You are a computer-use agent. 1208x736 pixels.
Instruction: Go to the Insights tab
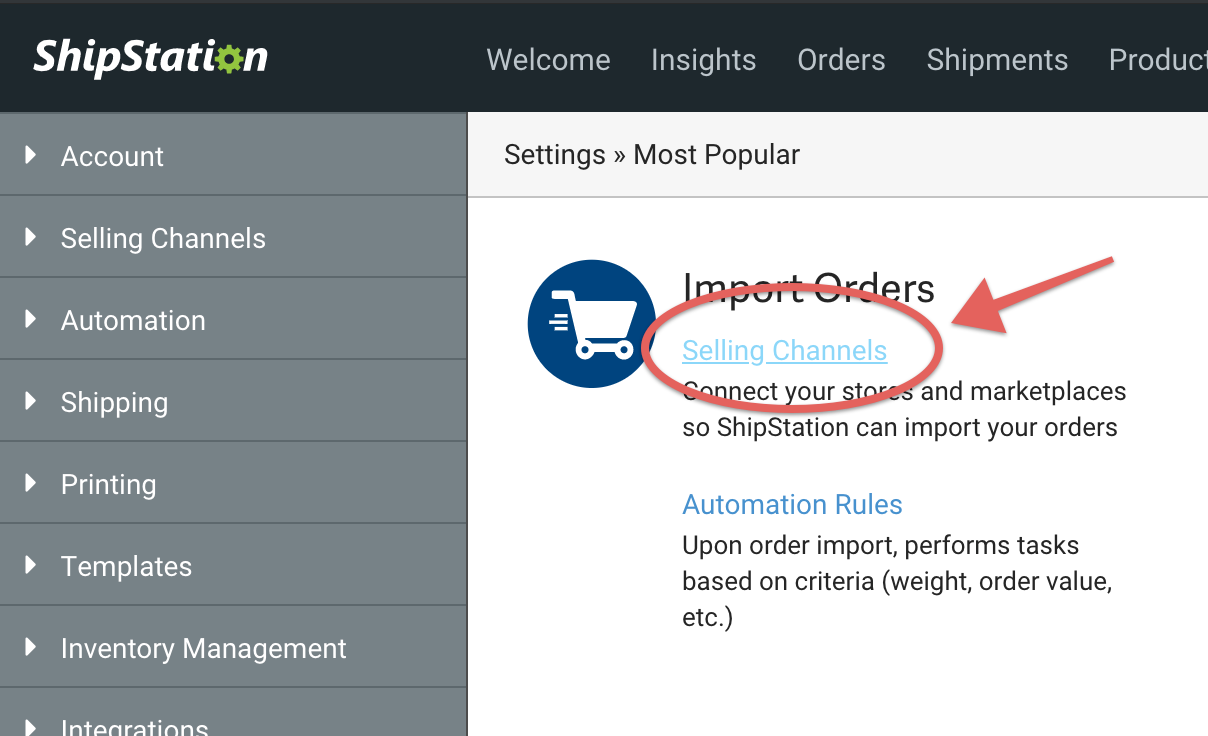703,60
